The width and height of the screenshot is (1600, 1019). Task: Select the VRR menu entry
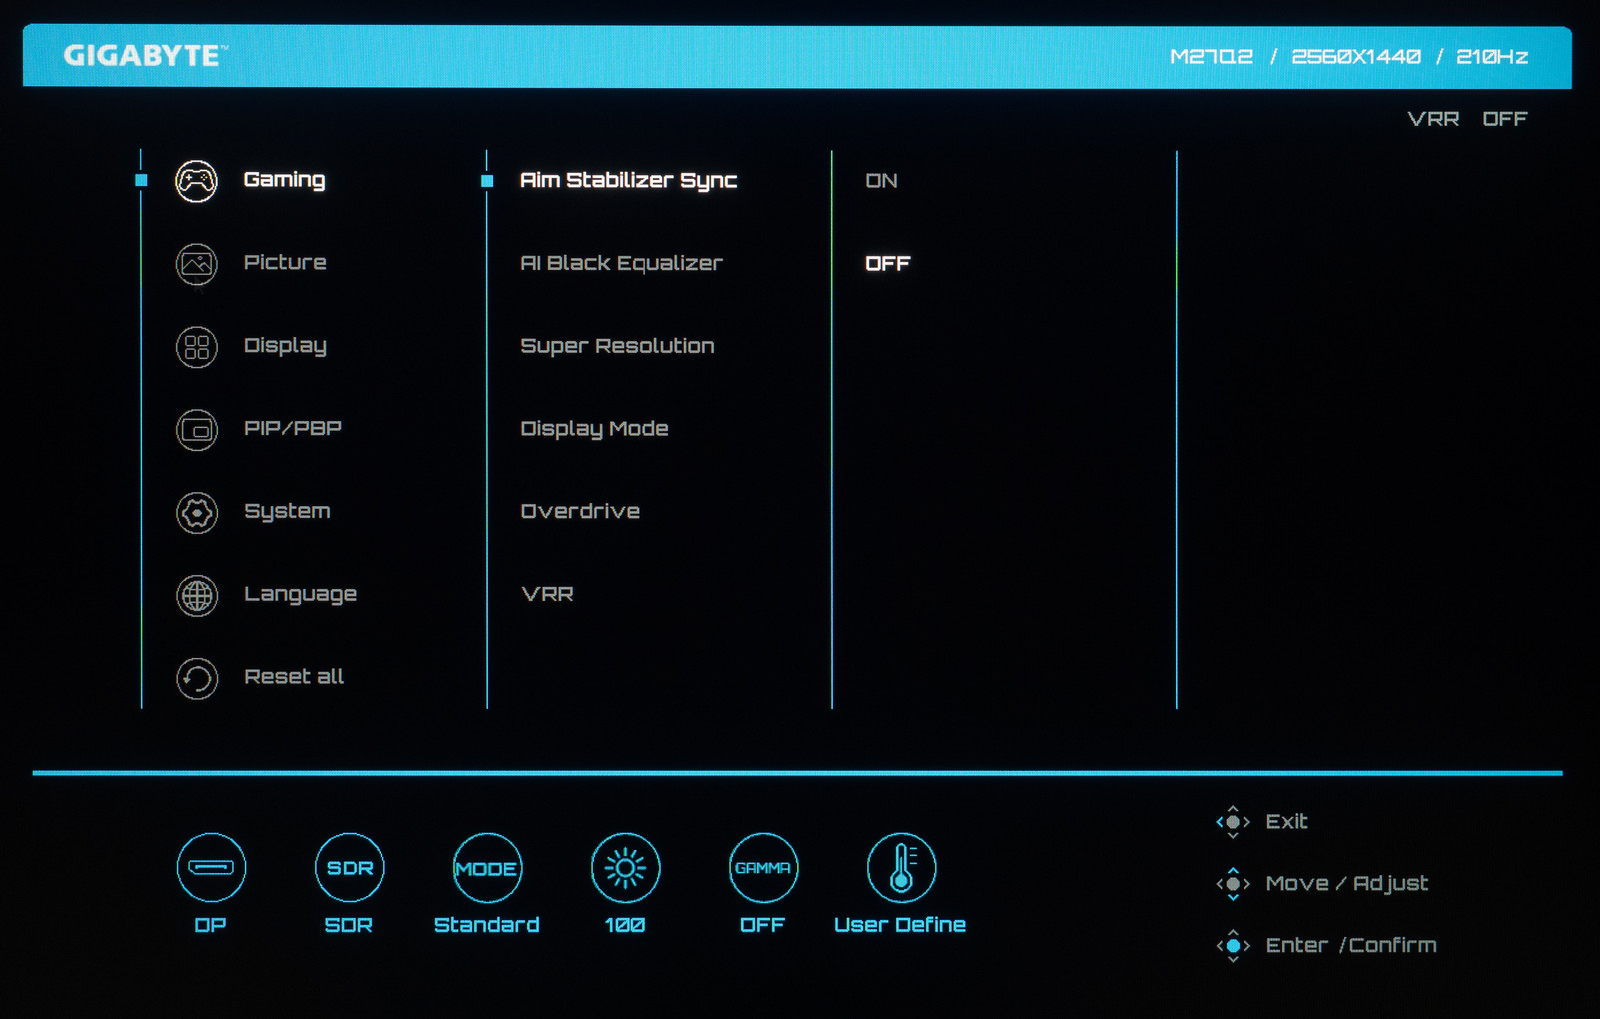pos(547,595)
